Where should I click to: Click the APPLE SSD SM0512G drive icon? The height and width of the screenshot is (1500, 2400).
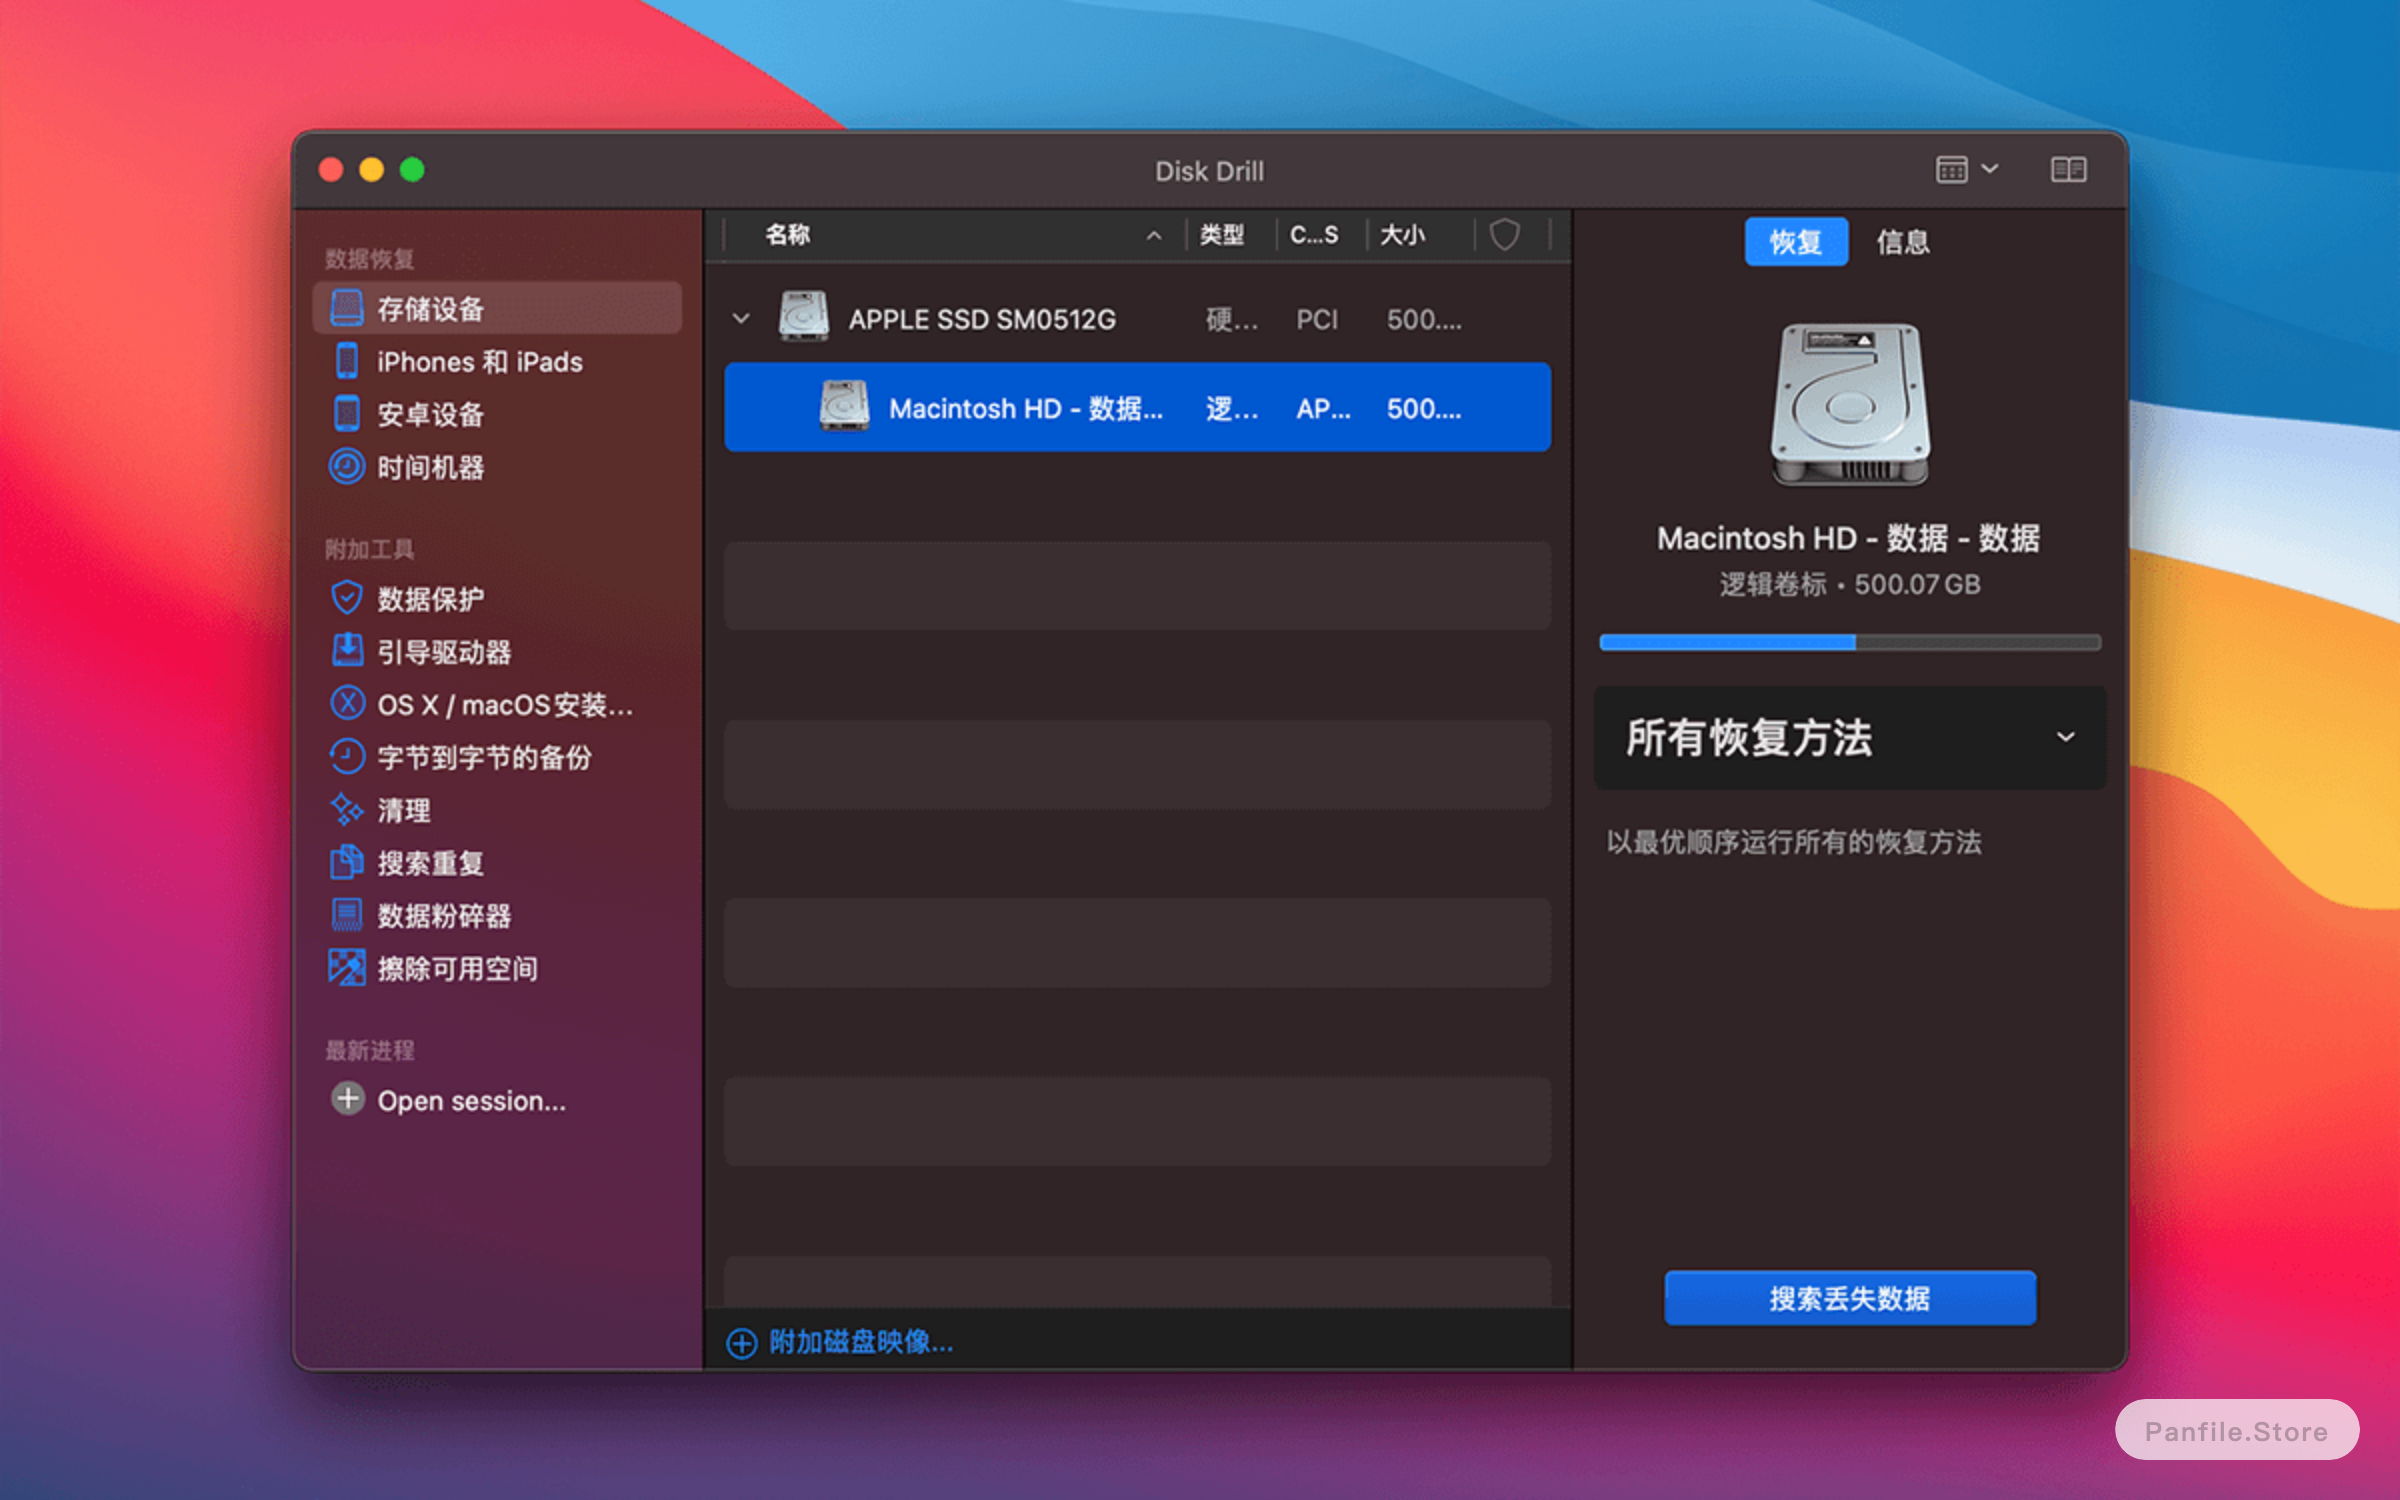tap(804, 317)
